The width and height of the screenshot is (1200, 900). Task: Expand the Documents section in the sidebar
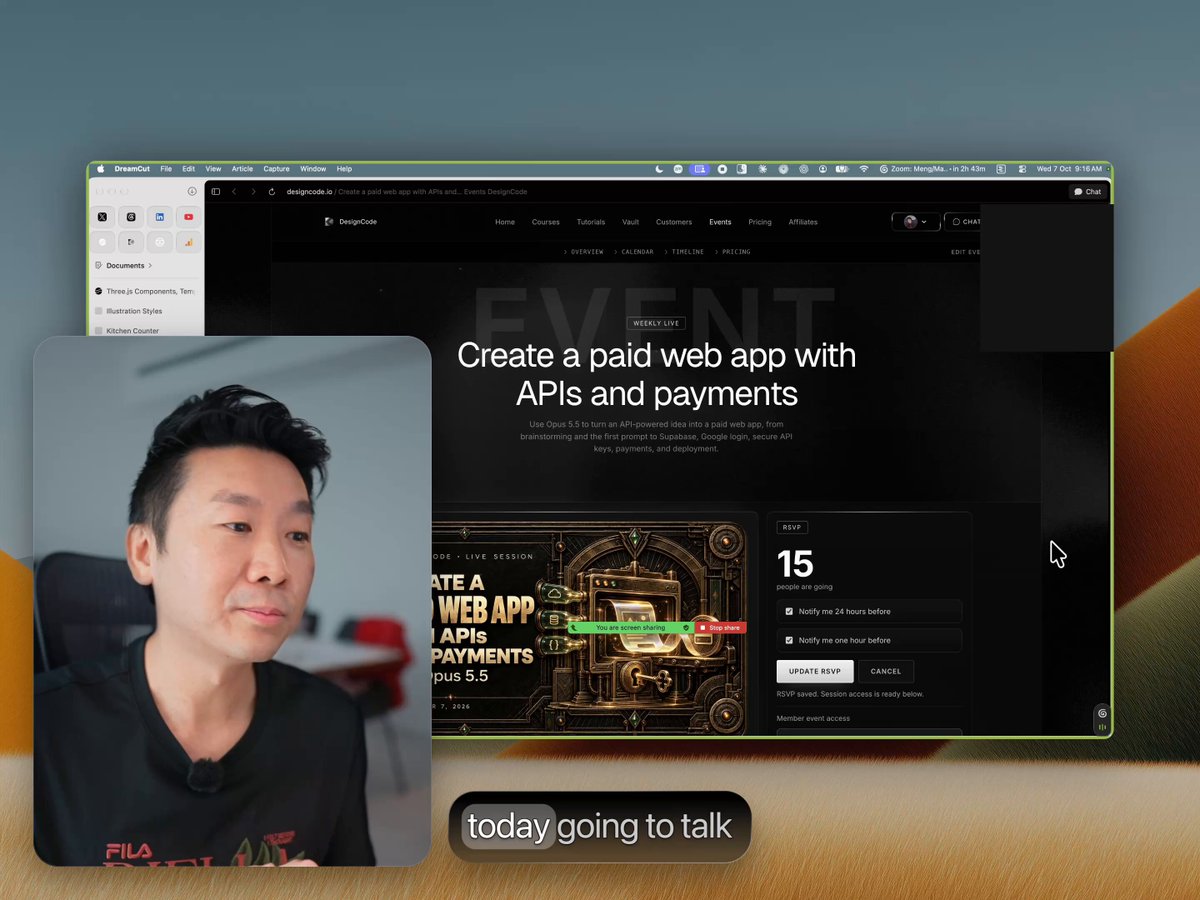(x=125, y=265)
